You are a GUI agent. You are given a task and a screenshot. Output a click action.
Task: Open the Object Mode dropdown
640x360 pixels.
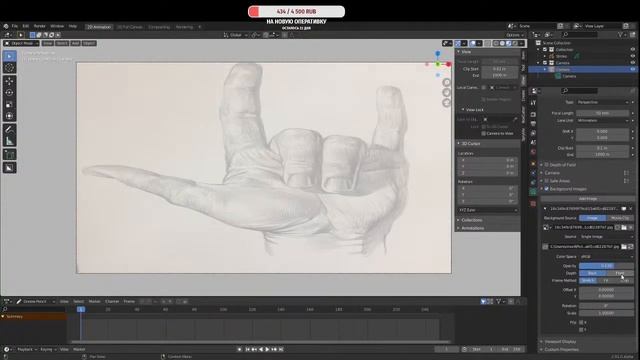pyautogui.click(x=21, y=43)
